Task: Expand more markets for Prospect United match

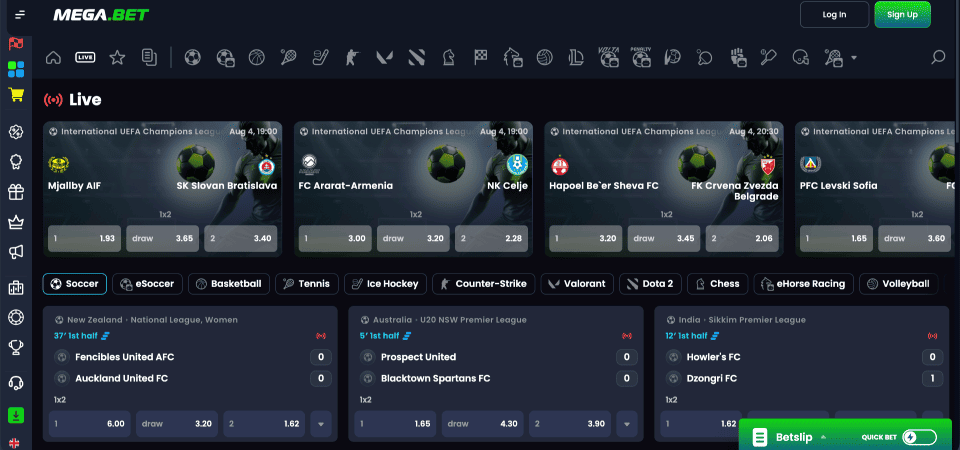Action: 627,424
